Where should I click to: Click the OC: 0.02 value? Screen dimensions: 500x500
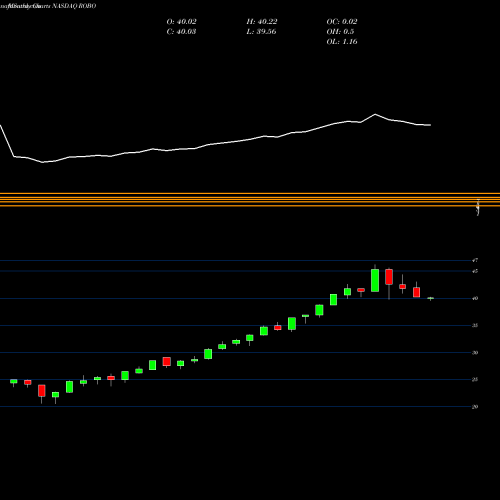[342, 22]
